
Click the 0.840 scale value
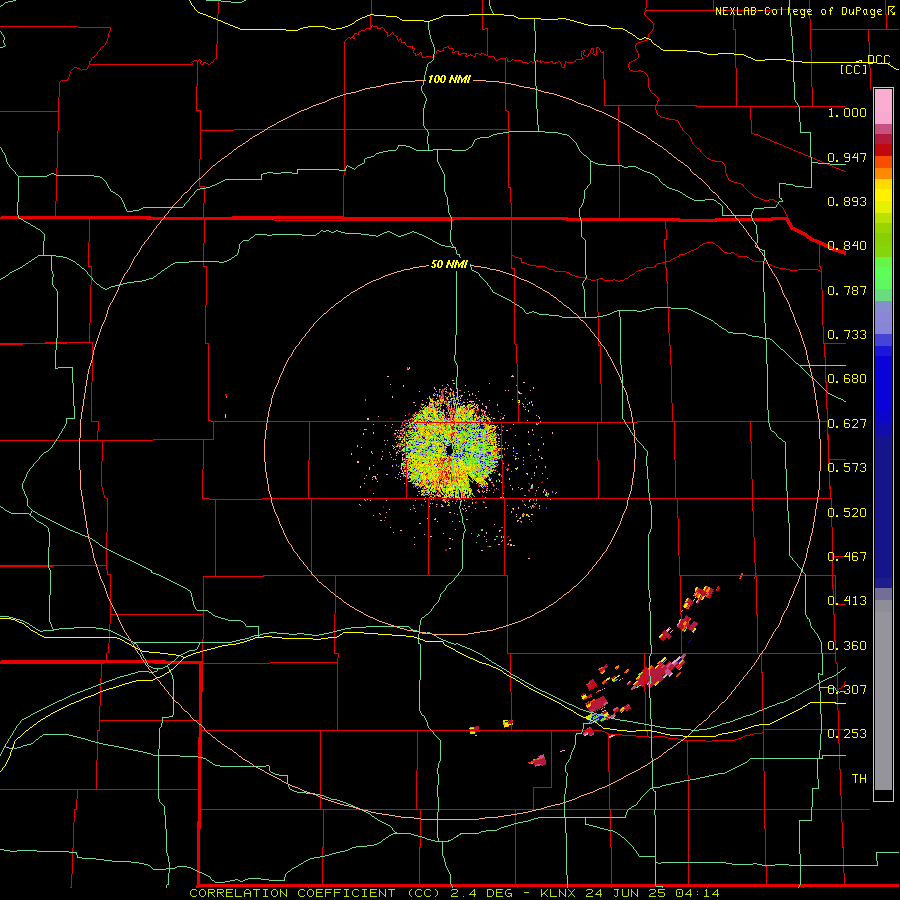click(x=847, y=246)
